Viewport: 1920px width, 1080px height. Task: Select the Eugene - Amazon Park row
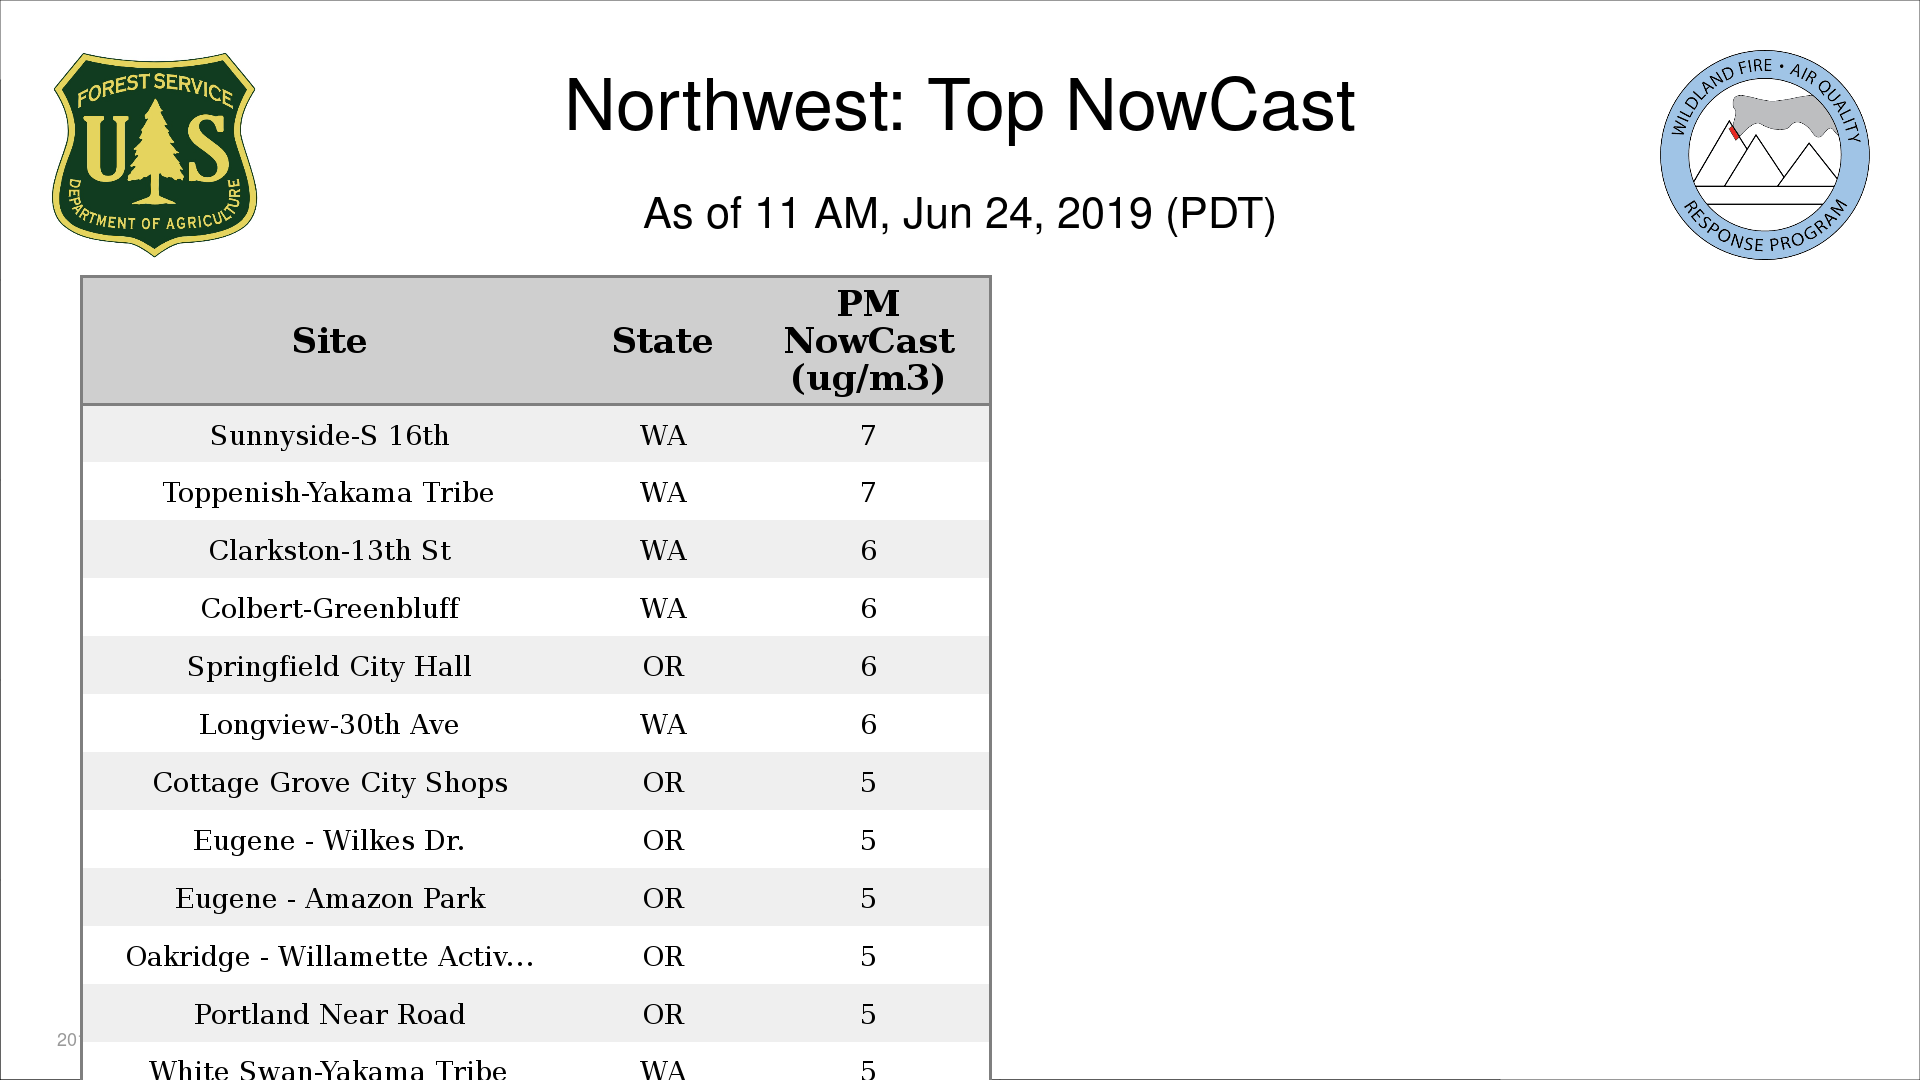click(x=329, y=899)
